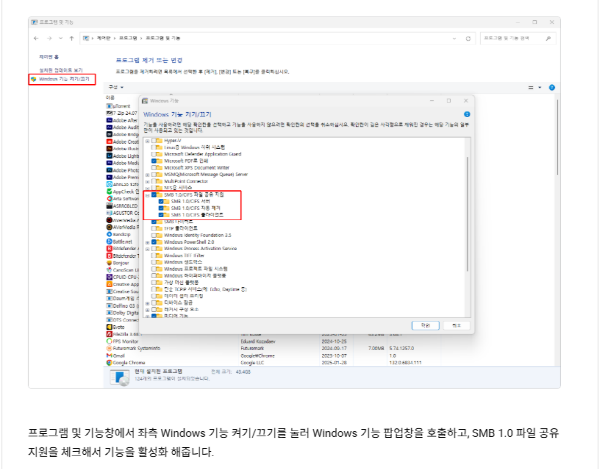Viewport: 600px width, 469px height.
Task: Expand the MSMQ Message Queue Server node
Action: click(x=147, y=174)
